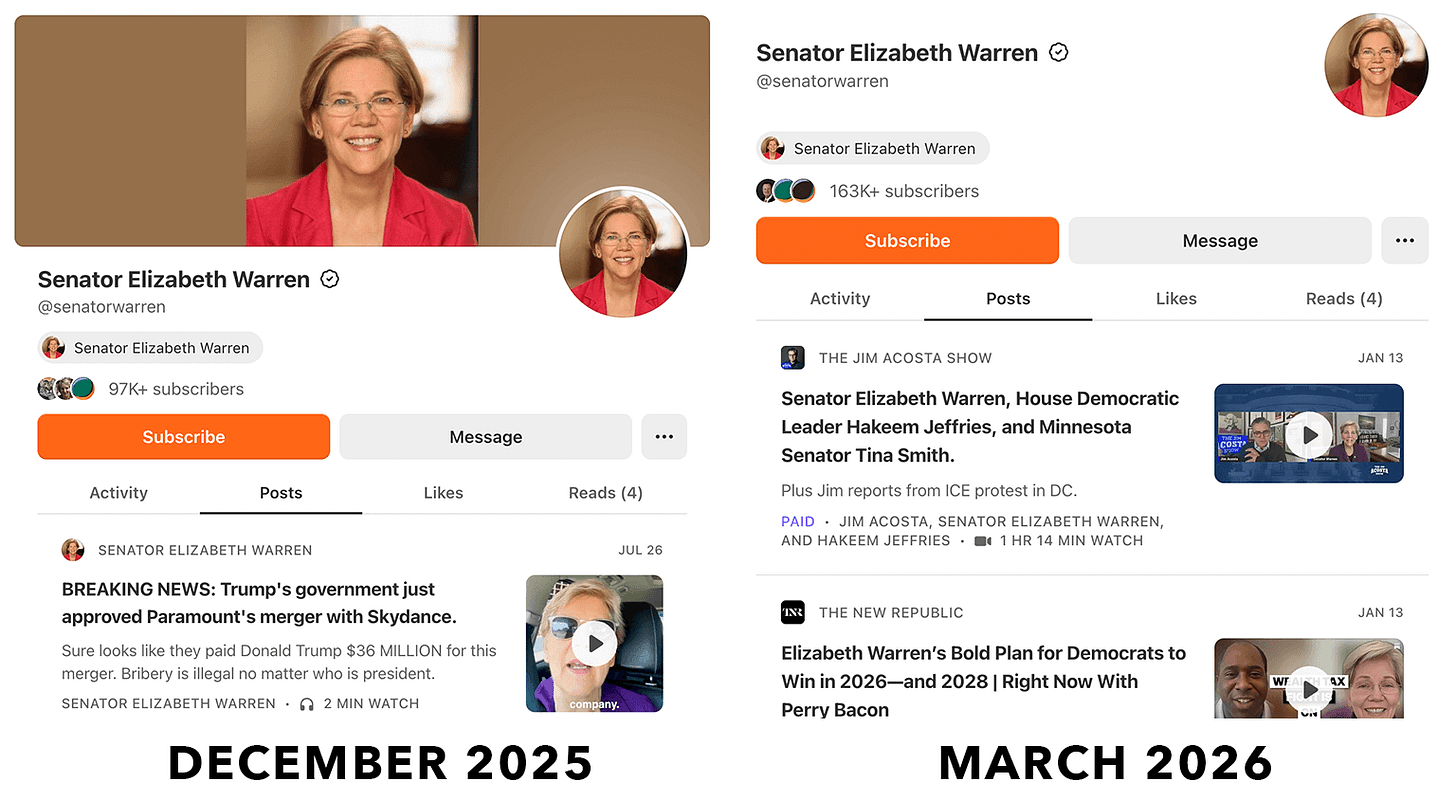Click The Jim Acosta Show publication icon

coord(793,358)
